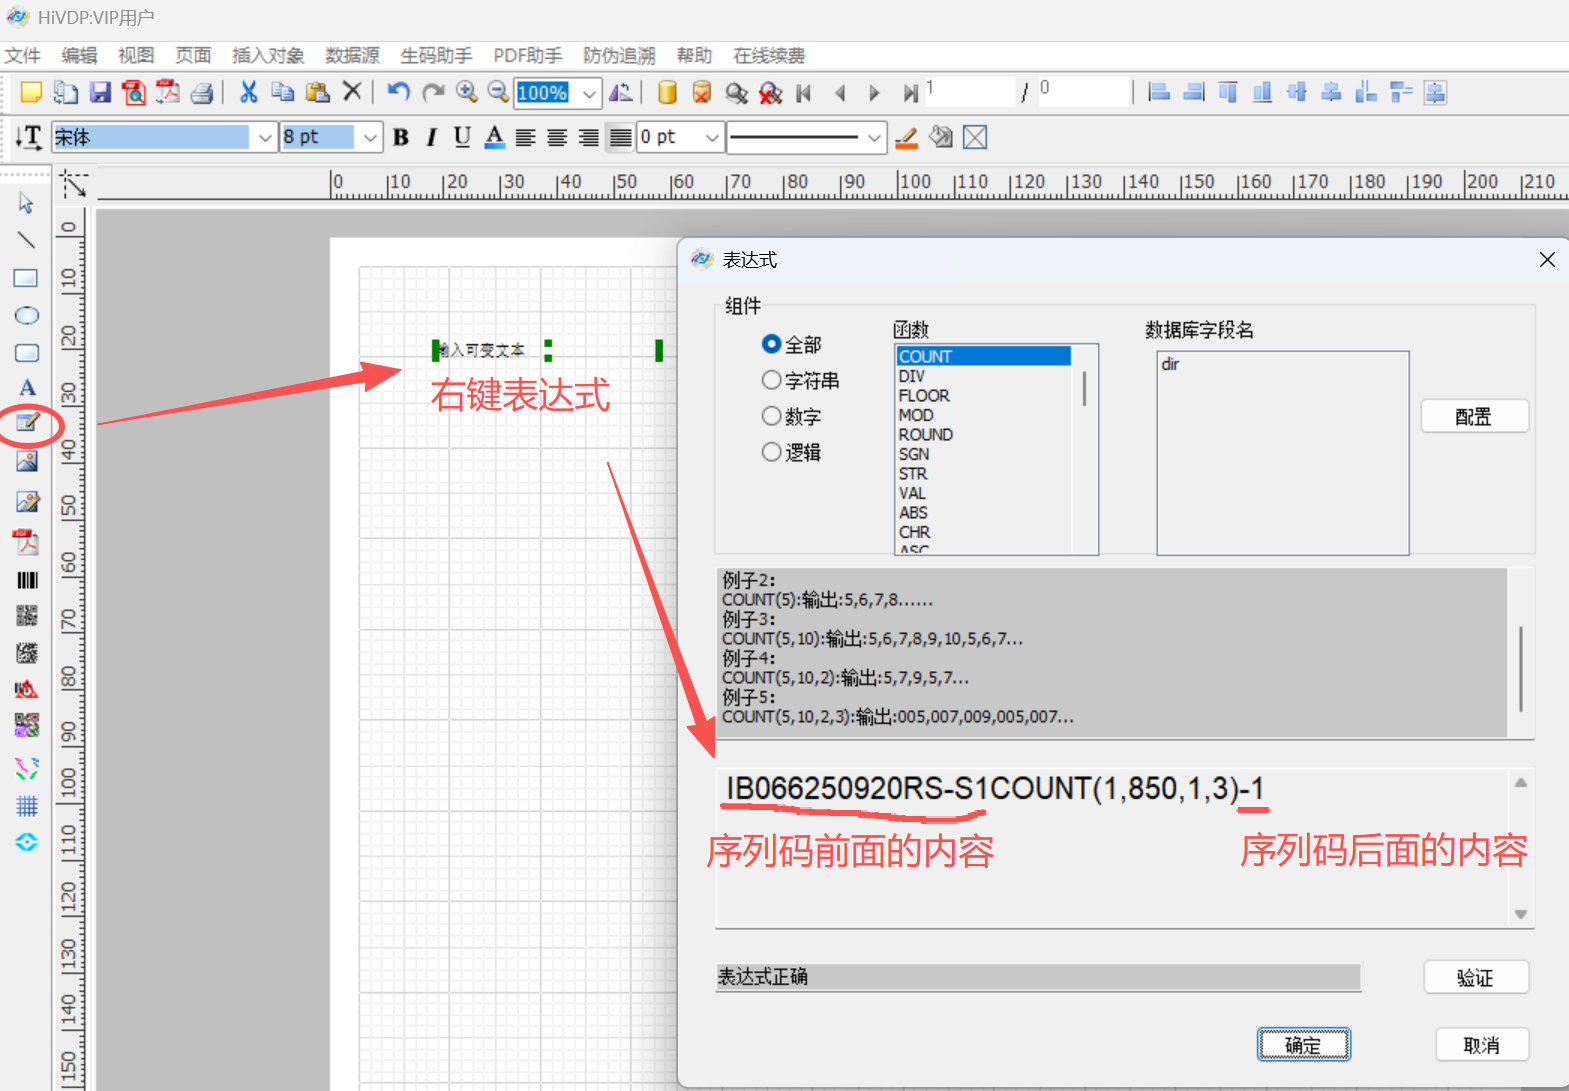
Task: Open the 数据源 menu
Action: click(x=352, y=56)
